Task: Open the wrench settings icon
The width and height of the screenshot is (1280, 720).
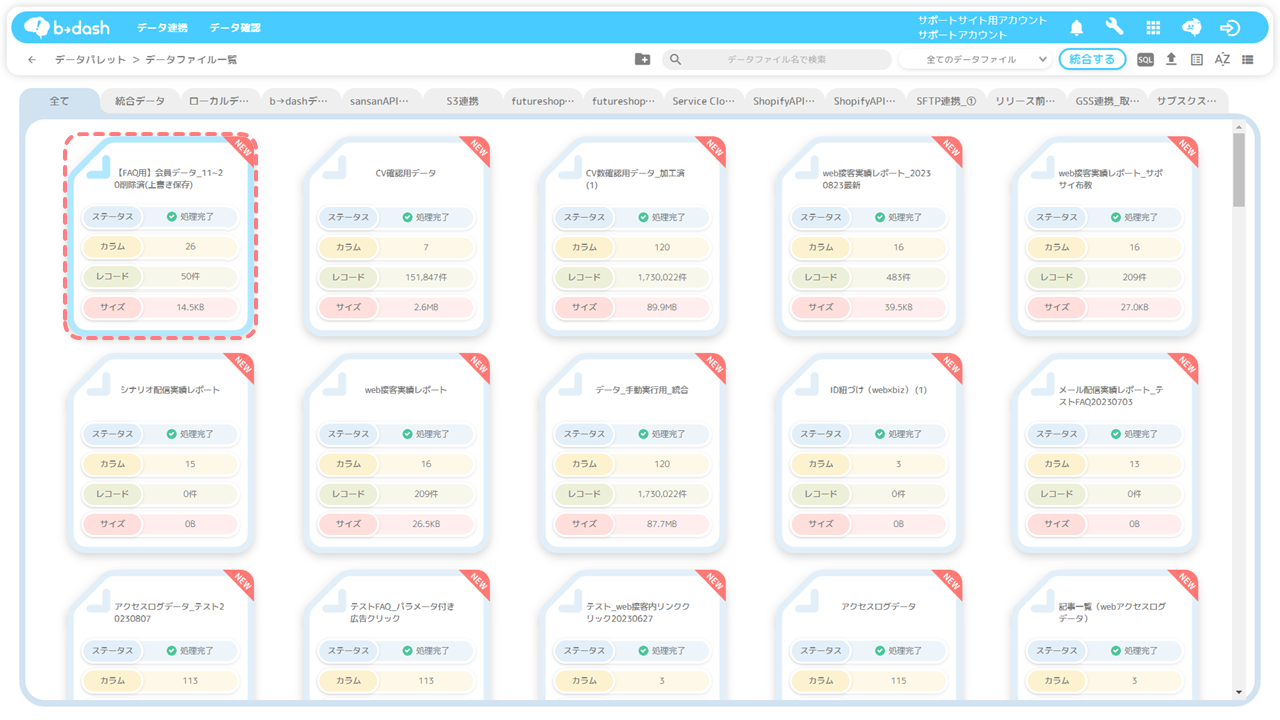Action: 1114,28
